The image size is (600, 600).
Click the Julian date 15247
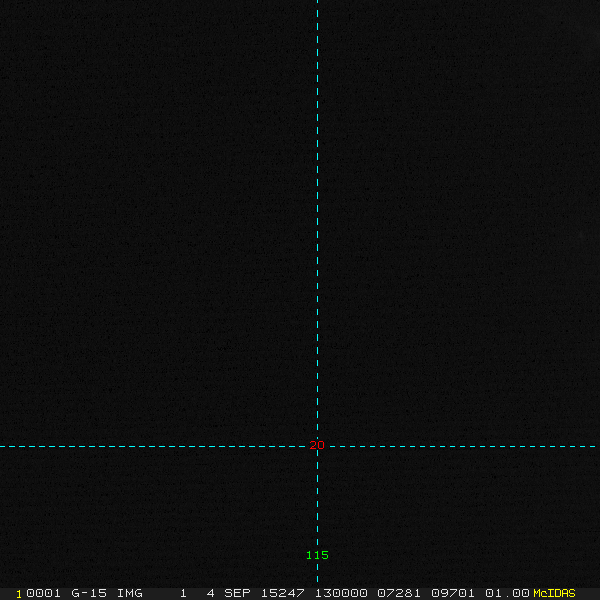coord(282,593)
